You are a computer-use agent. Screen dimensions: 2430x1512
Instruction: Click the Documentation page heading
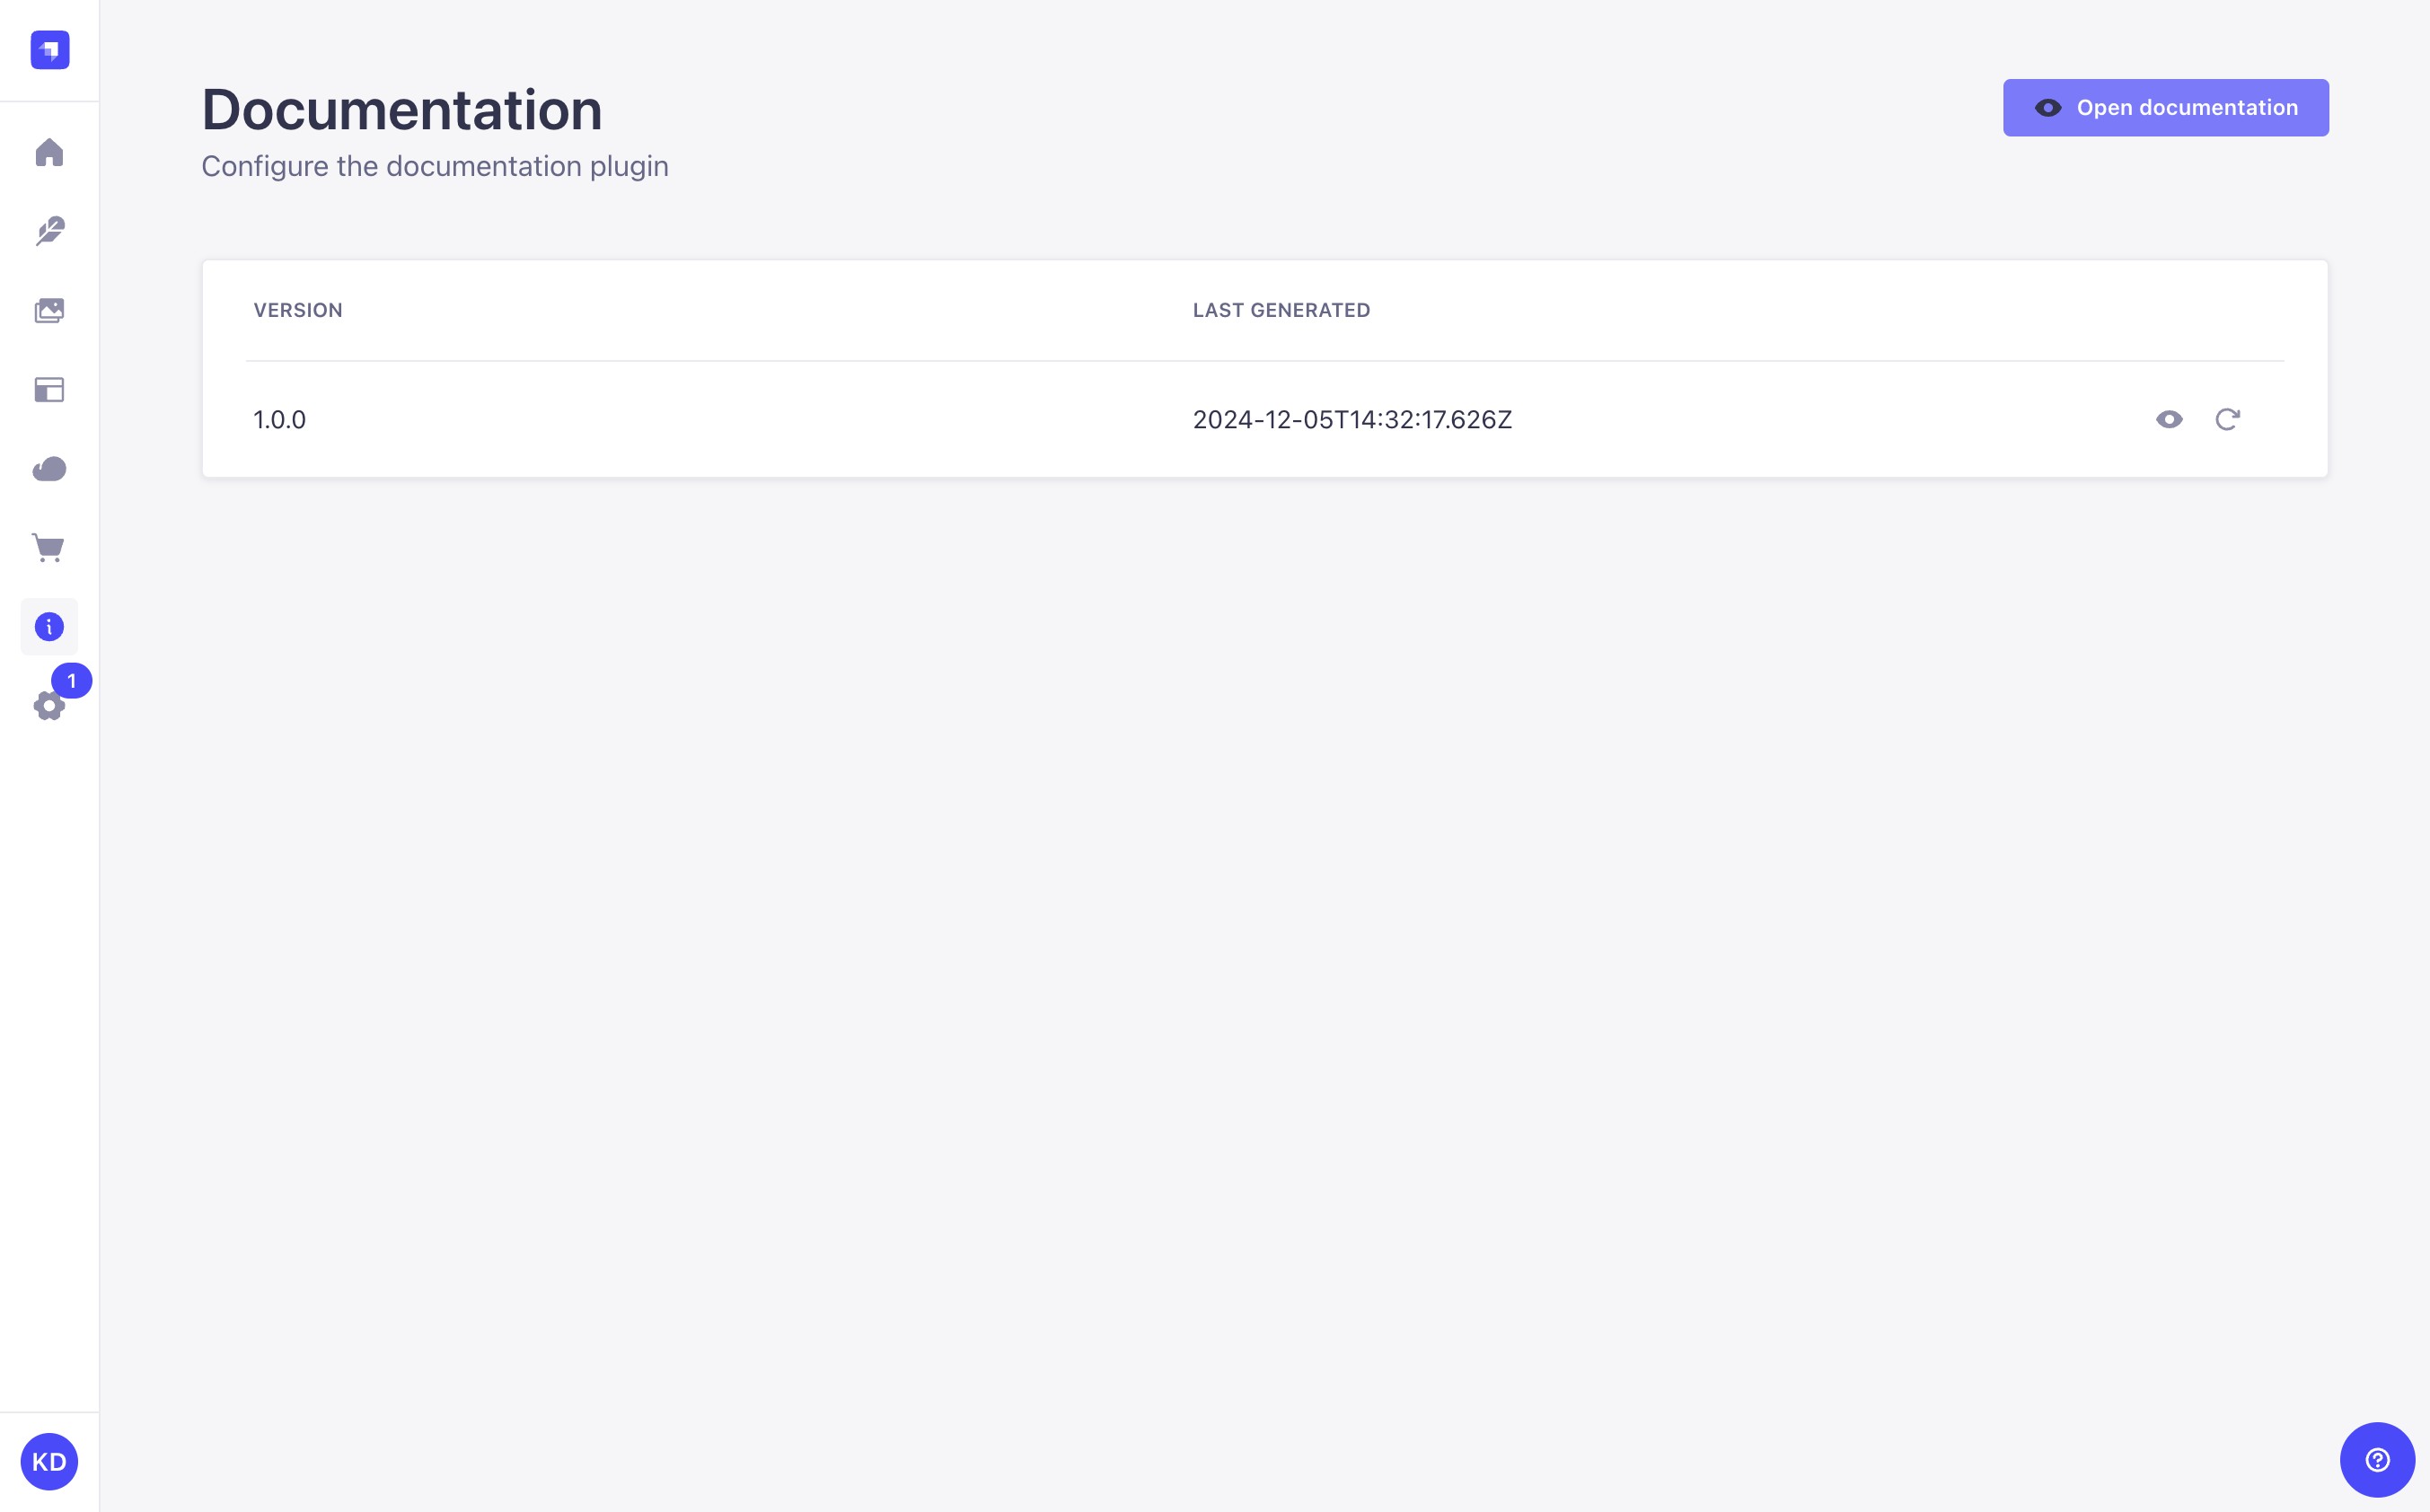pyautogui.click(x=402, y=110)
